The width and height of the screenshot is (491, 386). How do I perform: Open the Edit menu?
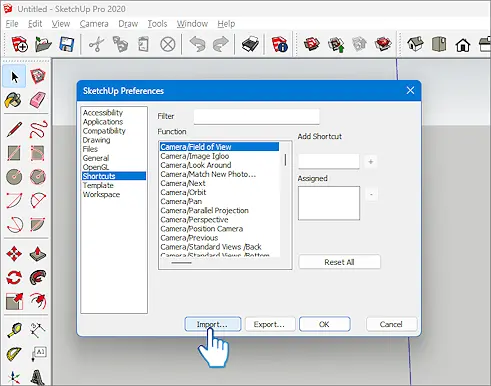(35, 24)
